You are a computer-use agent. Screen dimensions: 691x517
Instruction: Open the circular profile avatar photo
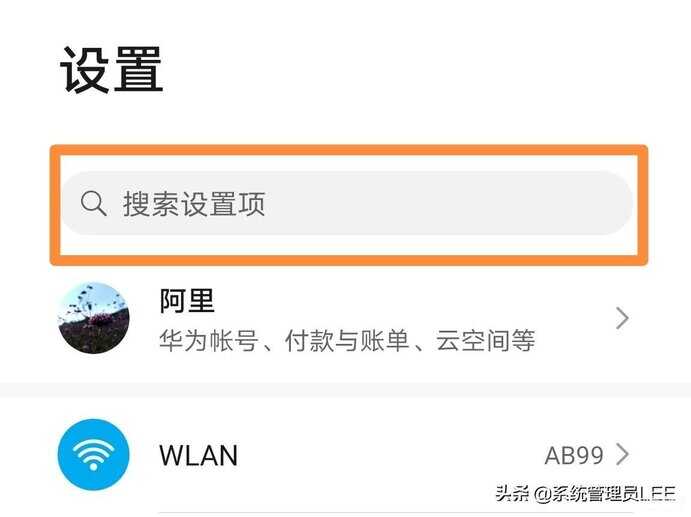tap(93, 318)
